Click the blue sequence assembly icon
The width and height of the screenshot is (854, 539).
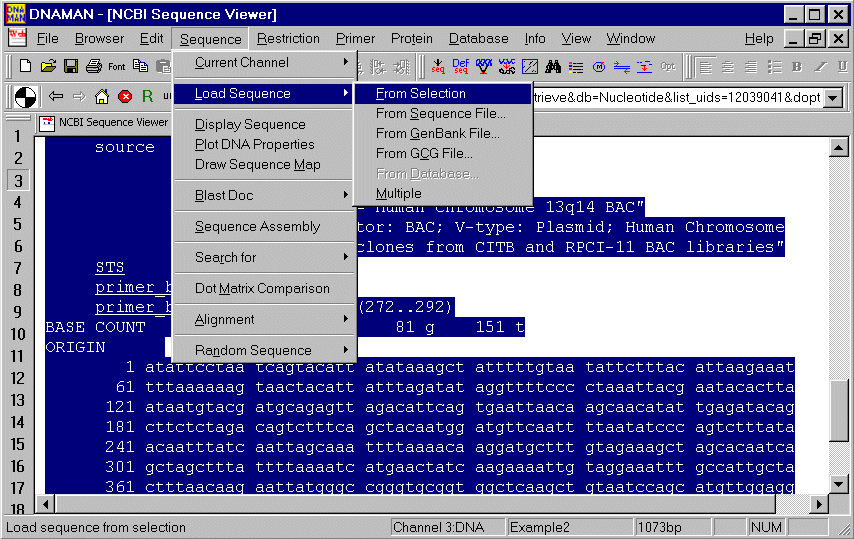(644, 66)
